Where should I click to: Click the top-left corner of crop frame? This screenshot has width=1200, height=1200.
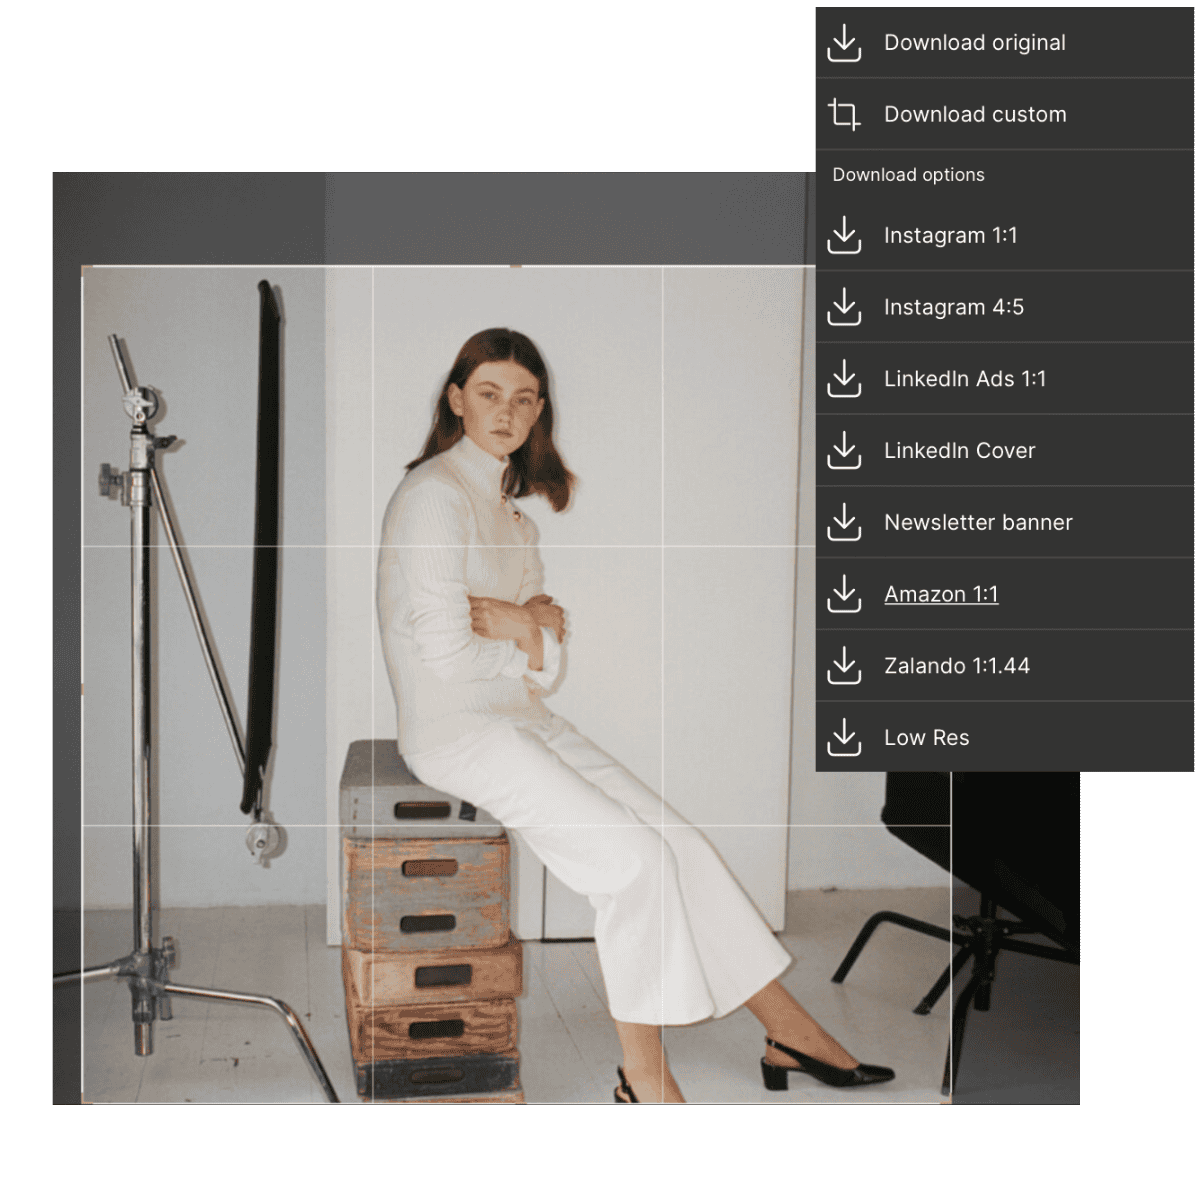click(x=83, y=267)
